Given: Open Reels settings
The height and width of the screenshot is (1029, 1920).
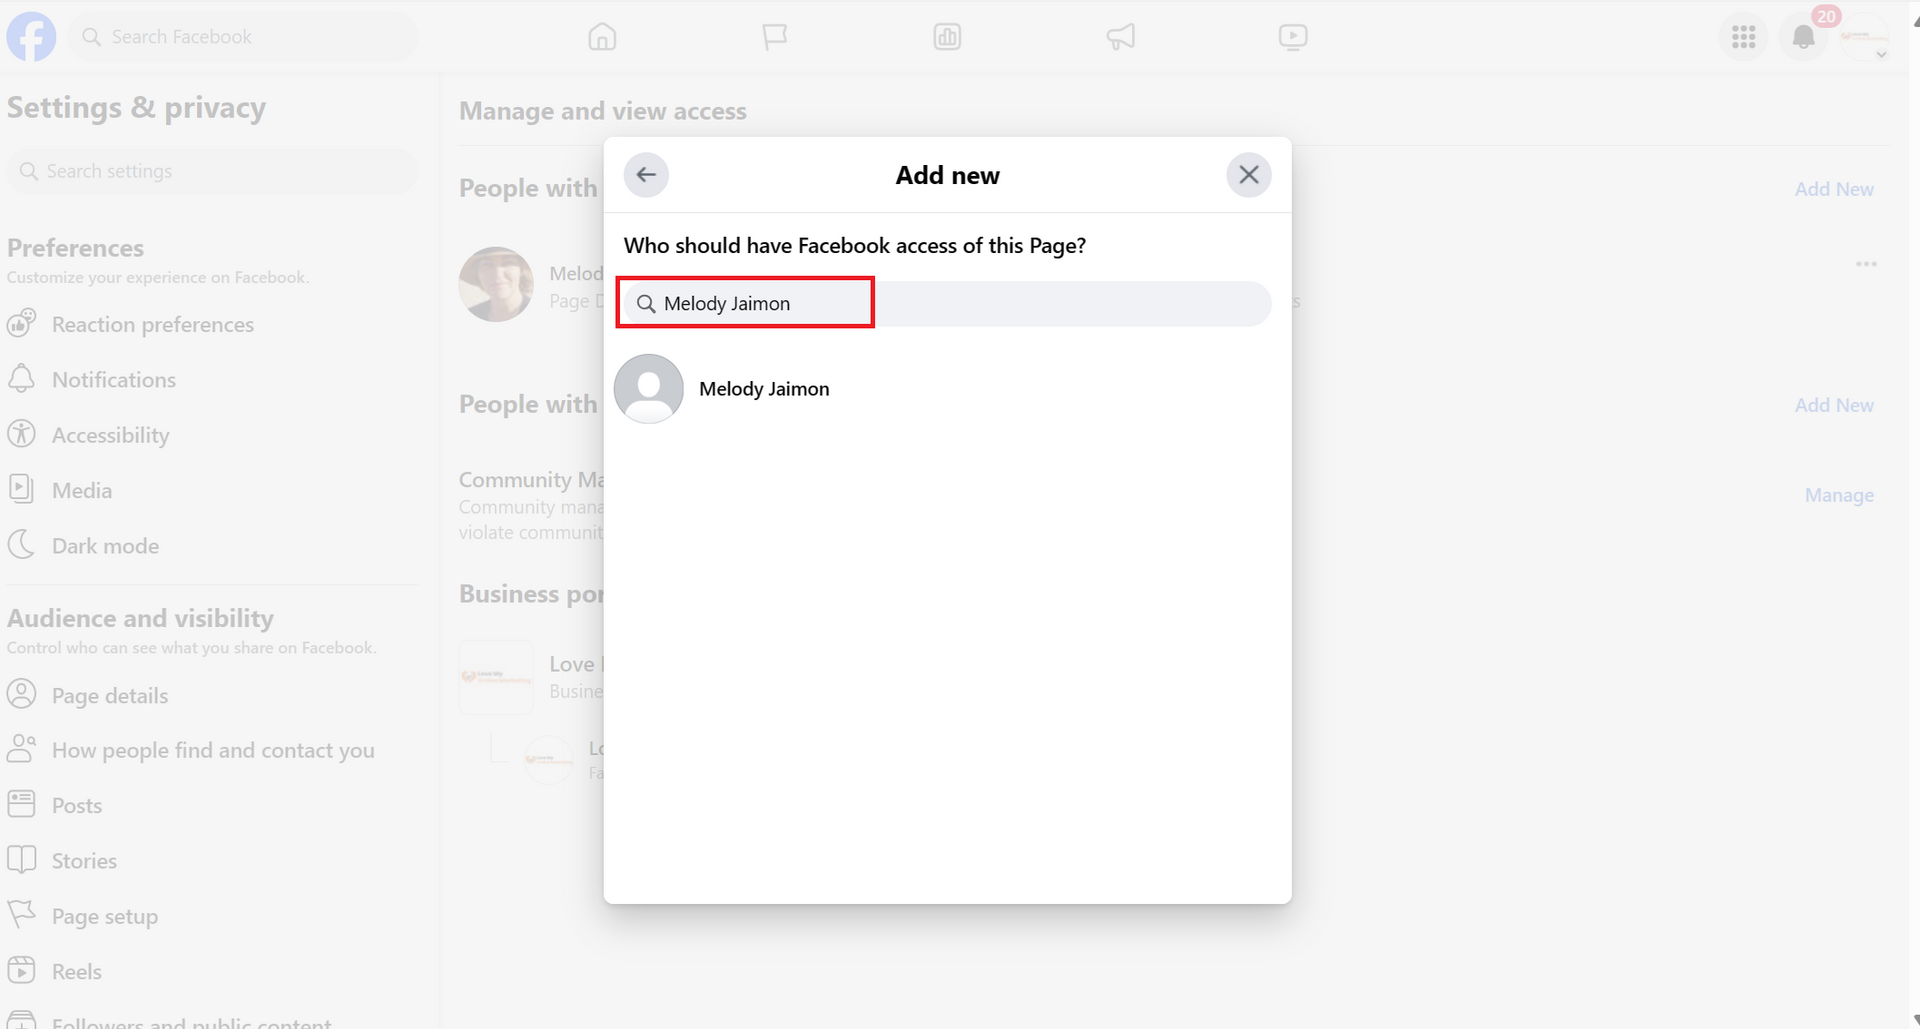Looking at the screenshot, I should coord(77,972).
